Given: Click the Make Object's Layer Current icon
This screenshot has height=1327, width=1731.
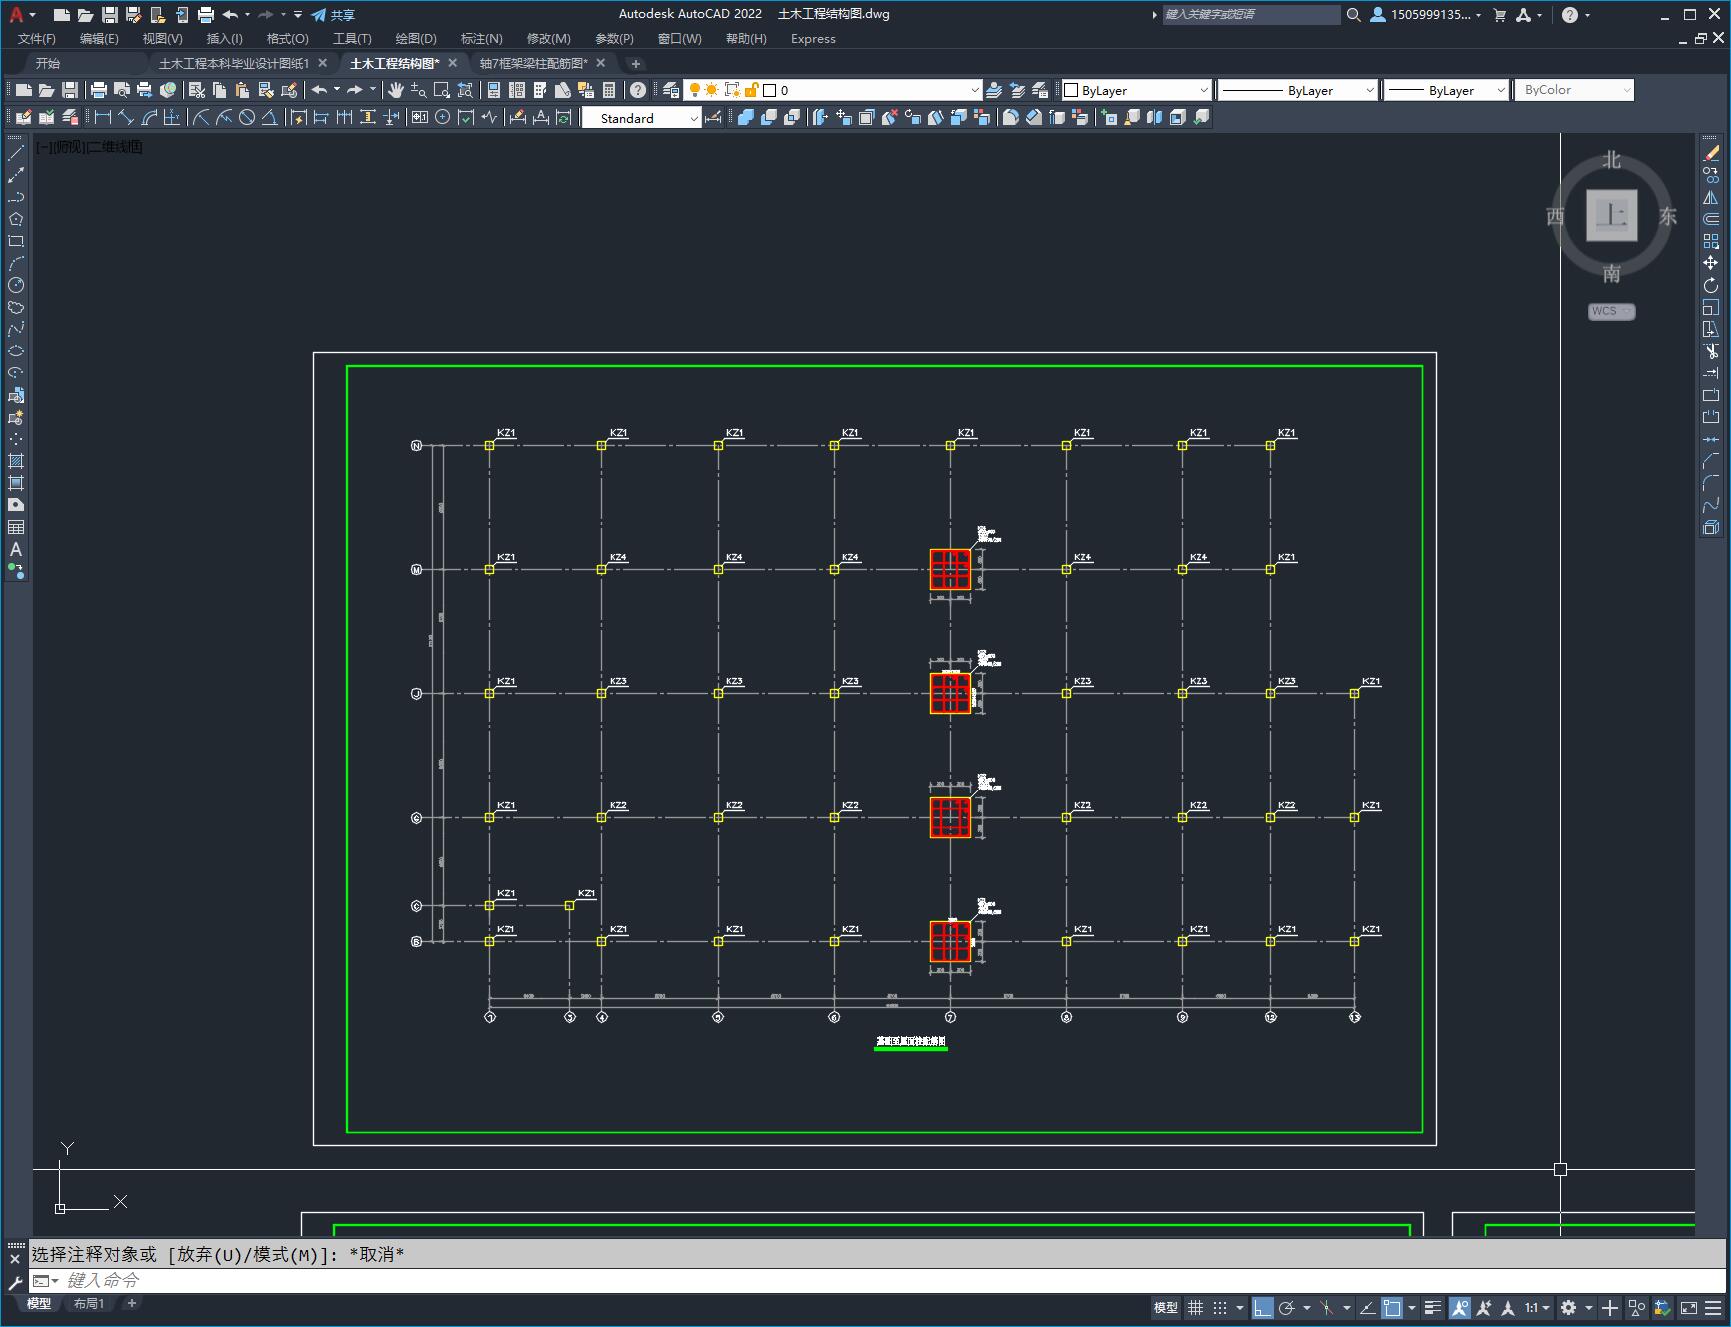Looking at the screenshot, I should (x=994, y=90).
